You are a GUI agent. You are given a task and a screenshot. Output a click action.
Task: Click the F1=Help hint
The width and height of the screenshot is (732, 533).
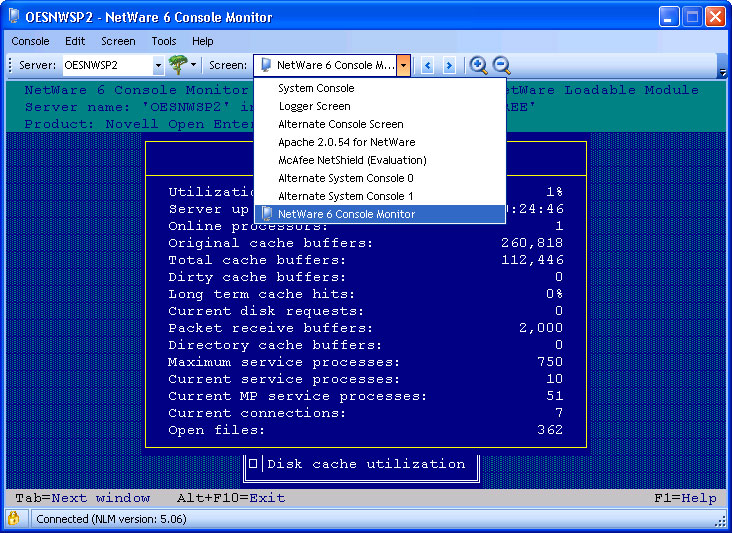[x=685, y=498]
